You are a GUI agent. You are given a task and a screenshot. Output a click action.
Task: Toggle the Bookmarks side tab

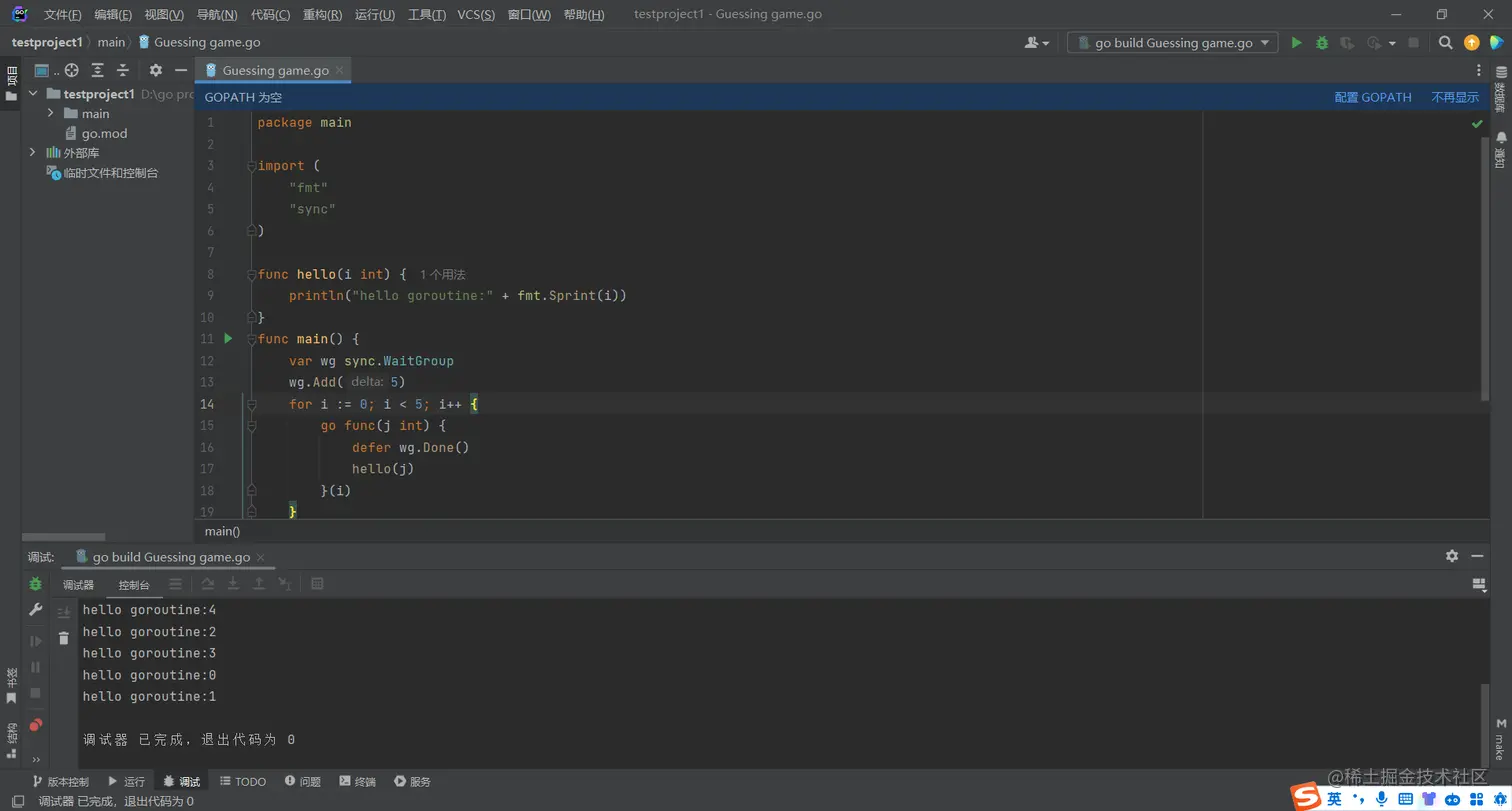click(11, 686)
